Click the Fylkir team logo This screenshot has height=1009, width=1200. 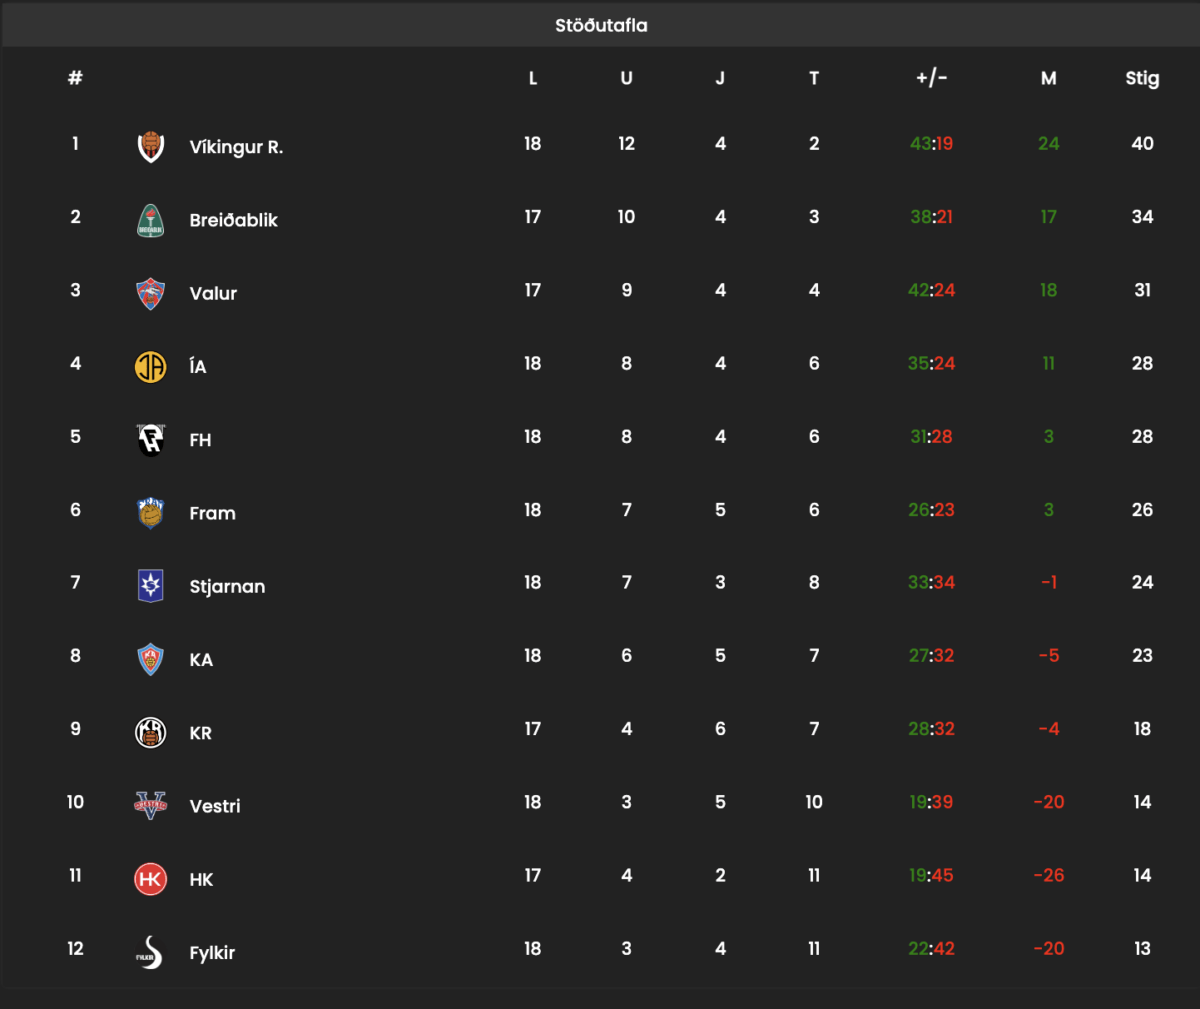pos(150,953)
